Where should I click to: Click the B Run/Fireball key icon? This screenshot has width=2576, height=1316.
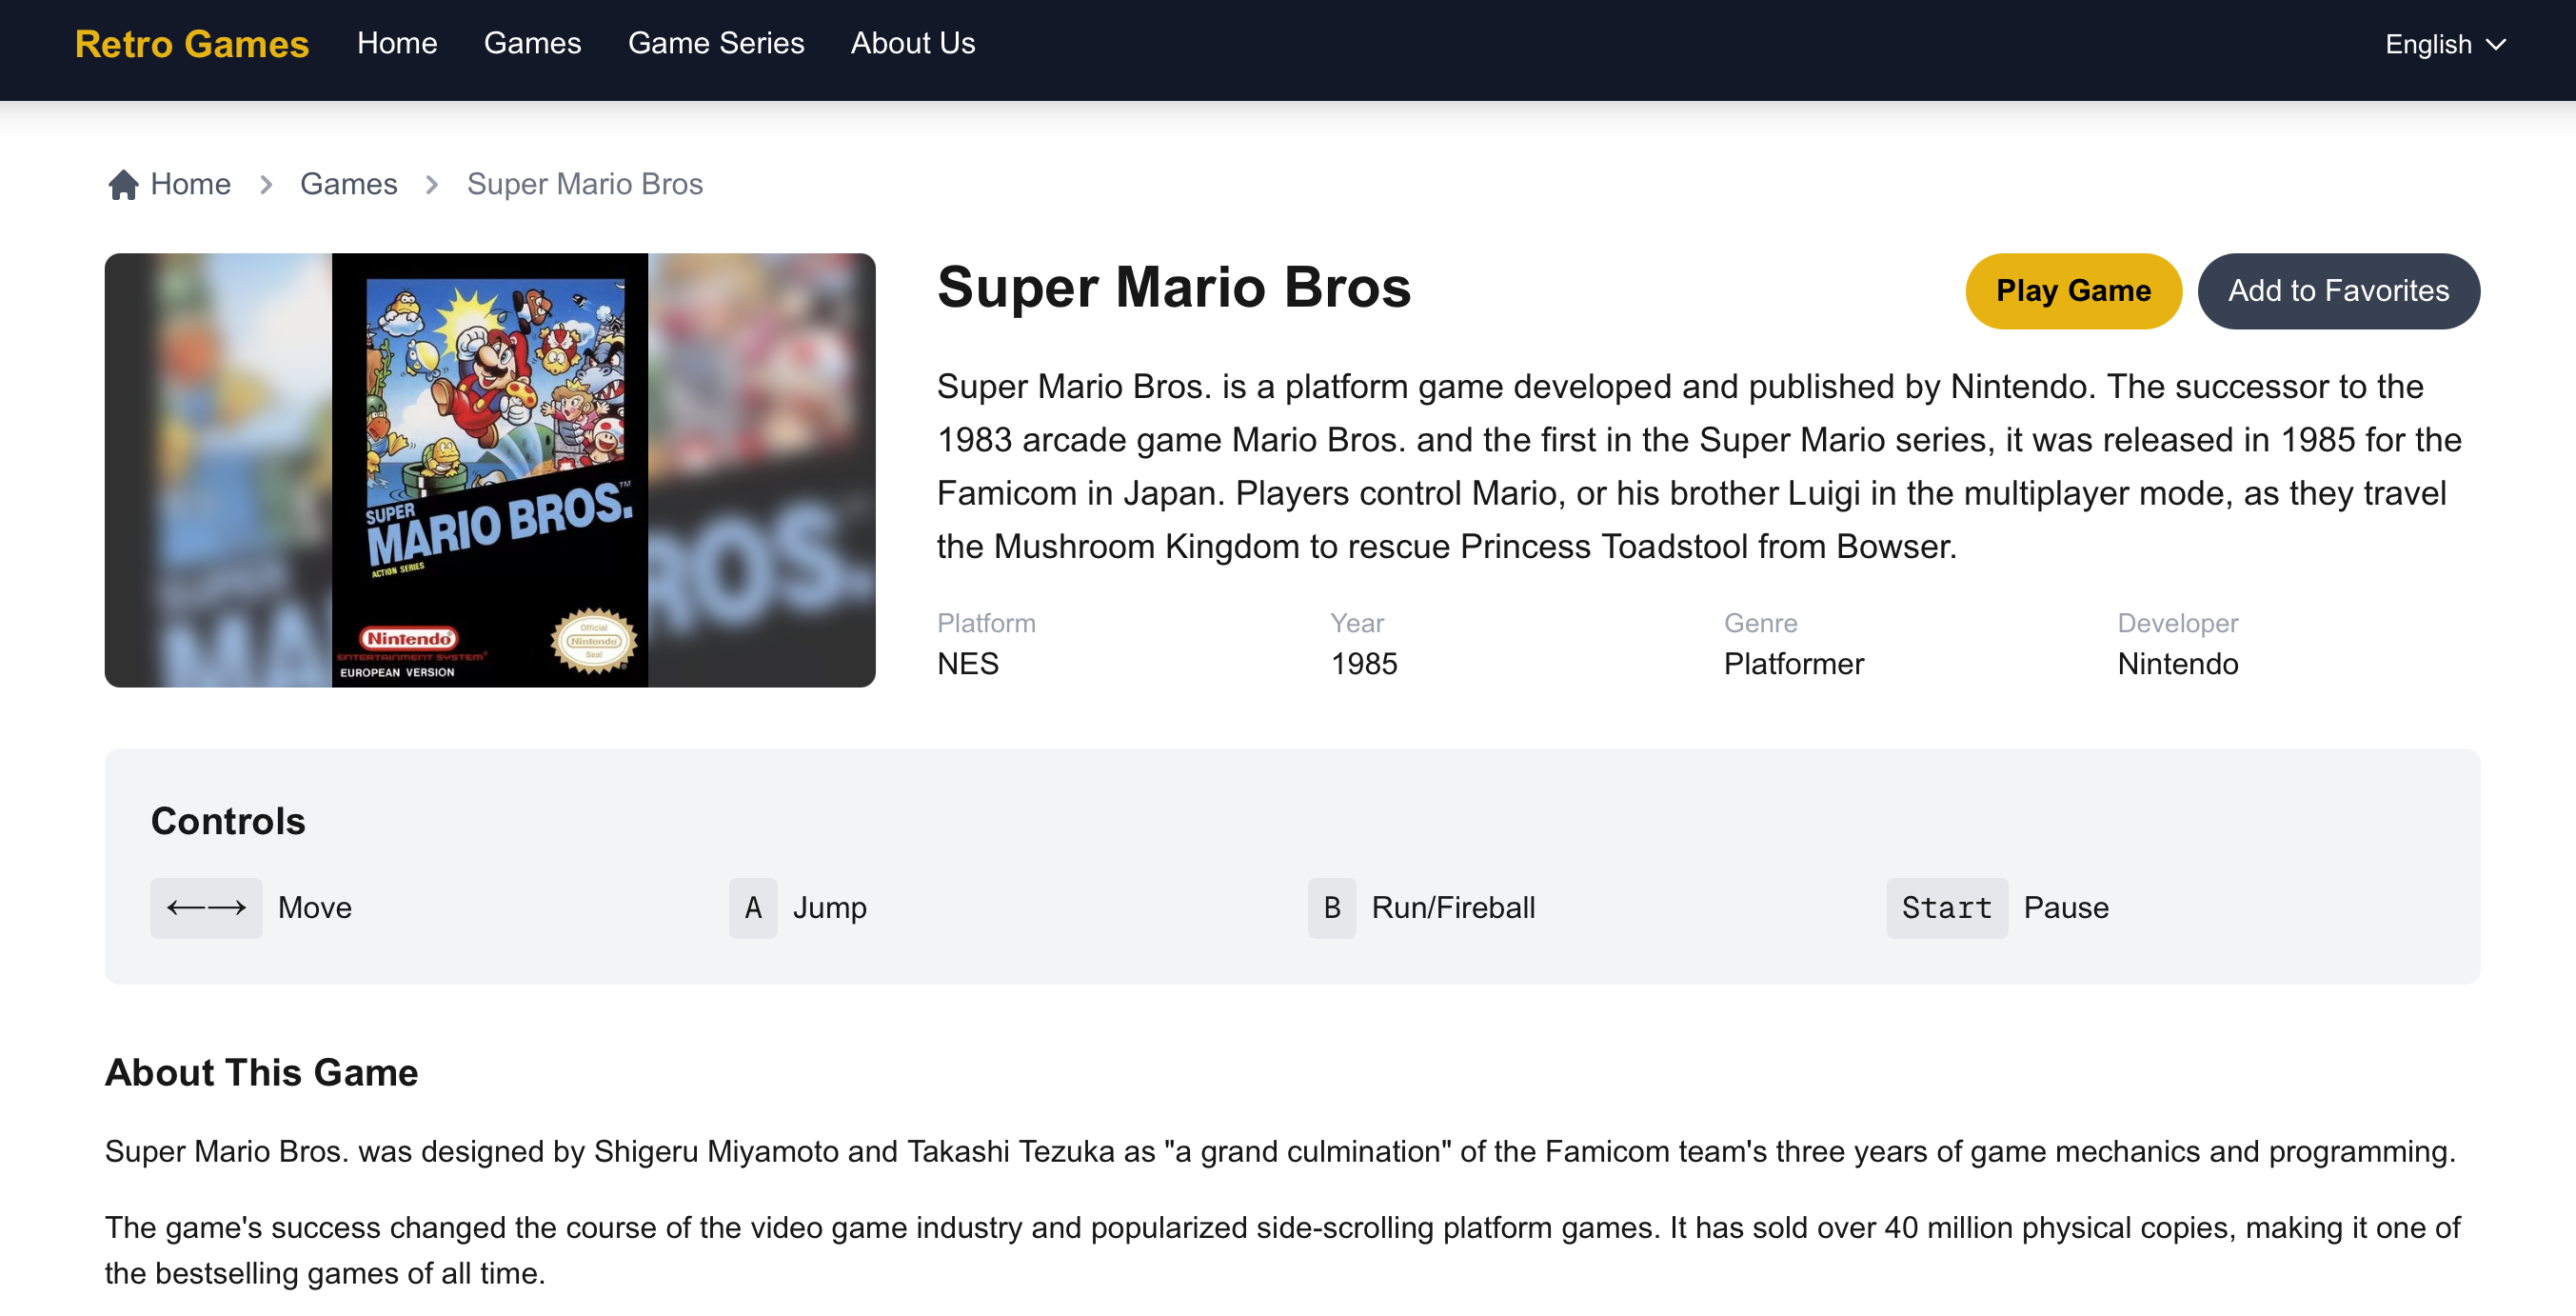pyautogui.click(x=1331, y=908)
